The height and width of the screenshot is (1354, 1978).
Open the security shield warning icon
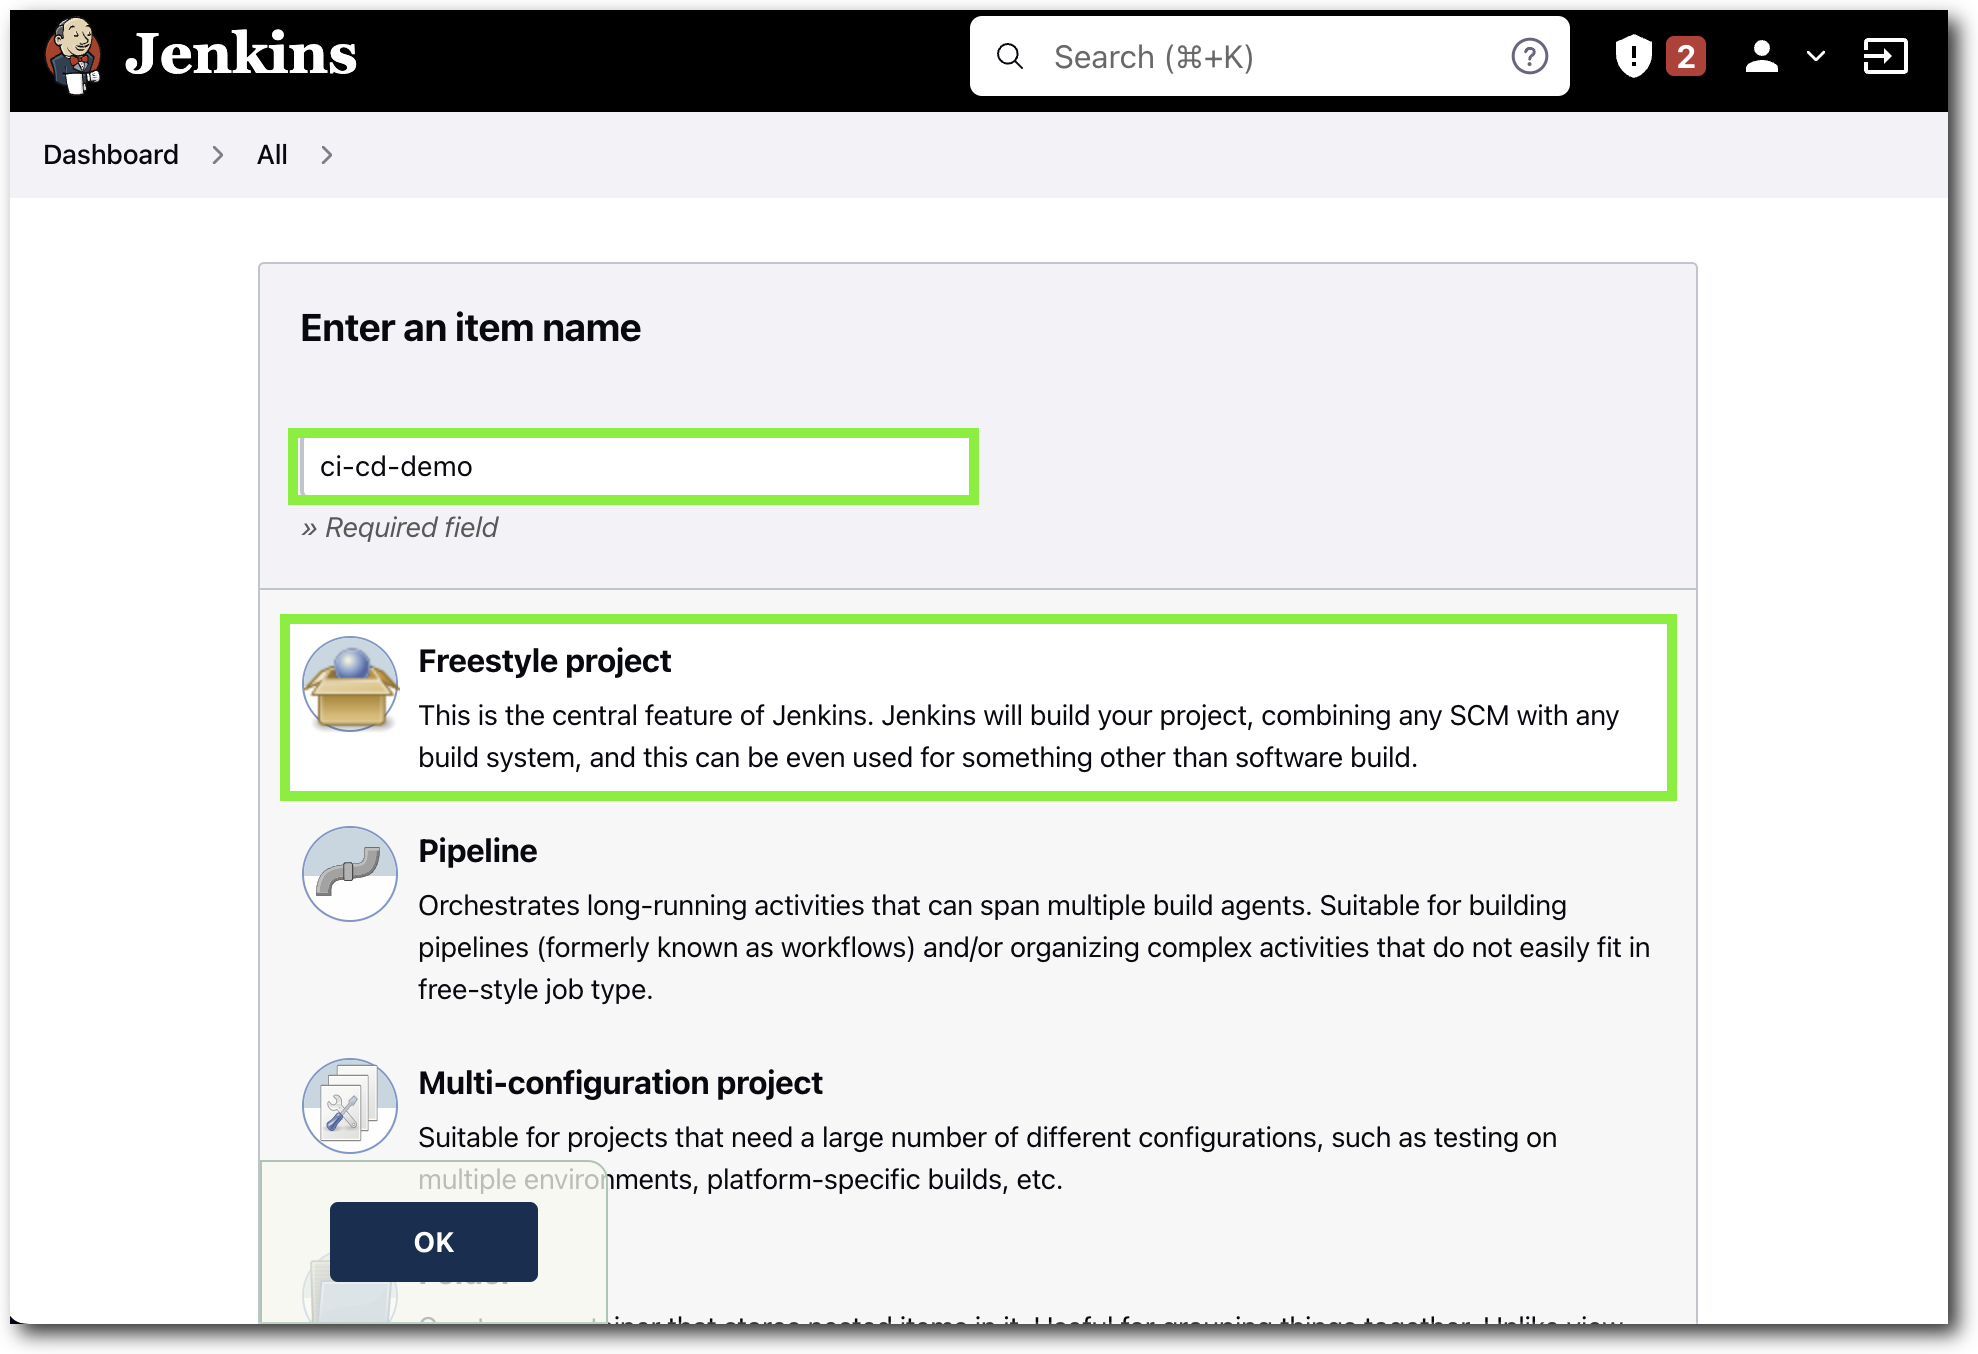[1633, 56]
